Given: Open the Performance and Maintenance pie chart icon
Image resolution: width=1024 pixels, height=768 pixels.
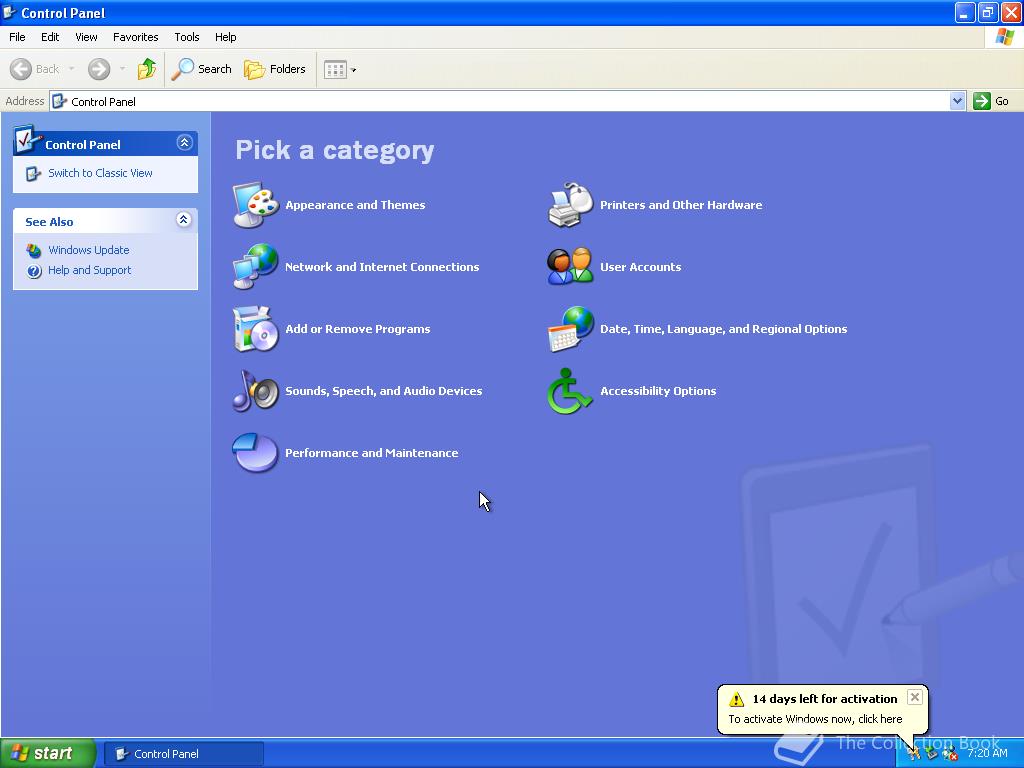Looking at the screenshot, I should 255,453.
